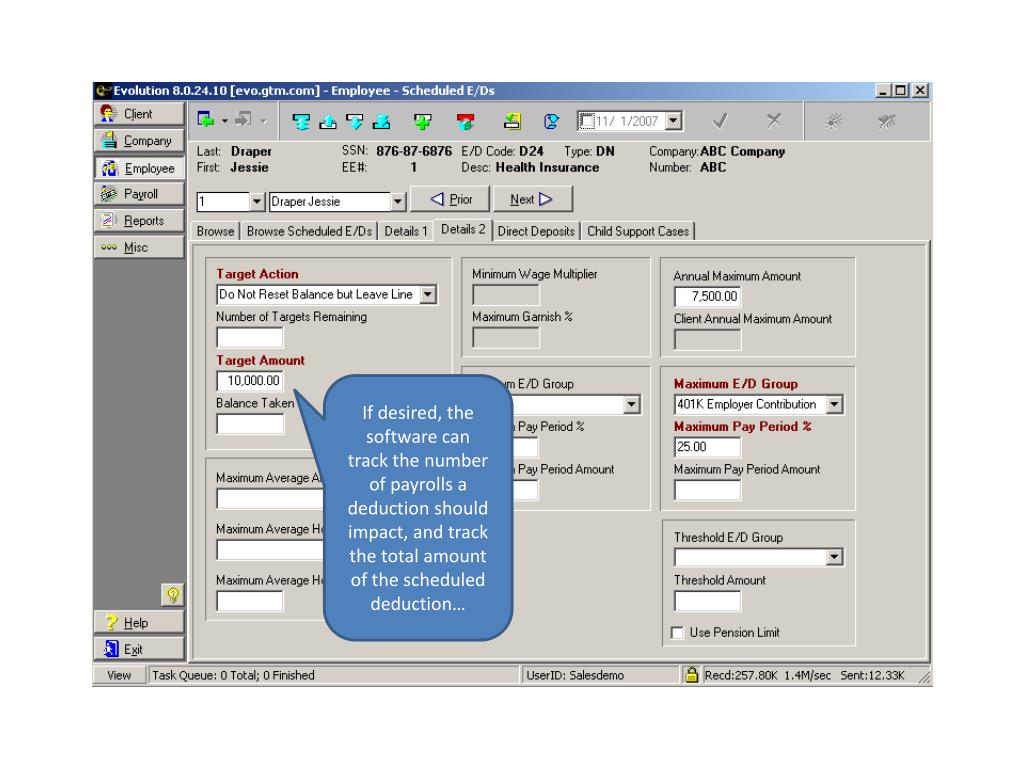Screen dimensions: 1024x768
Task: Click the Maximum Garnish % field
Action: click(x=506, y=338)
